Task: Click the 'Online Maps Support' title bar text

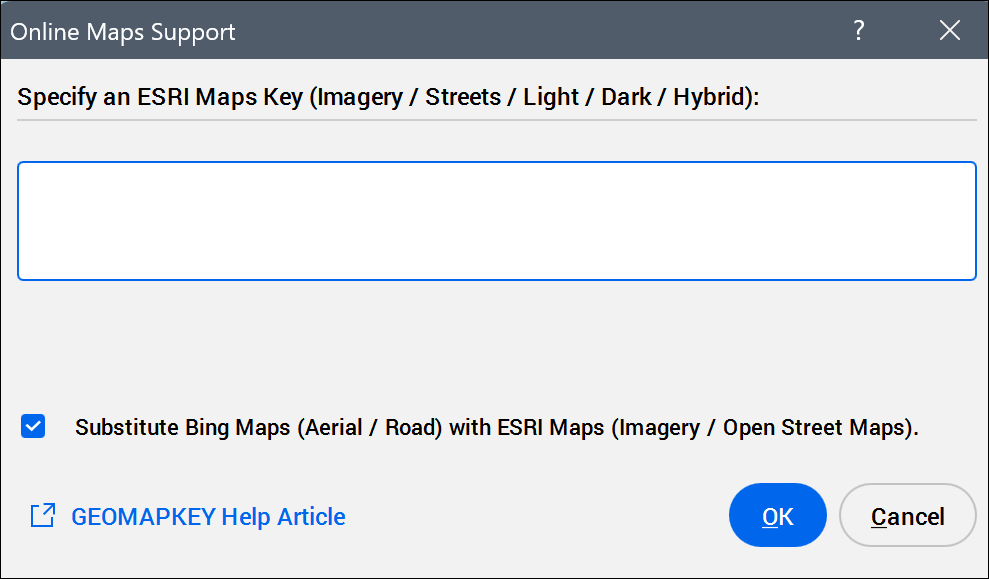Action: [123, 32]
